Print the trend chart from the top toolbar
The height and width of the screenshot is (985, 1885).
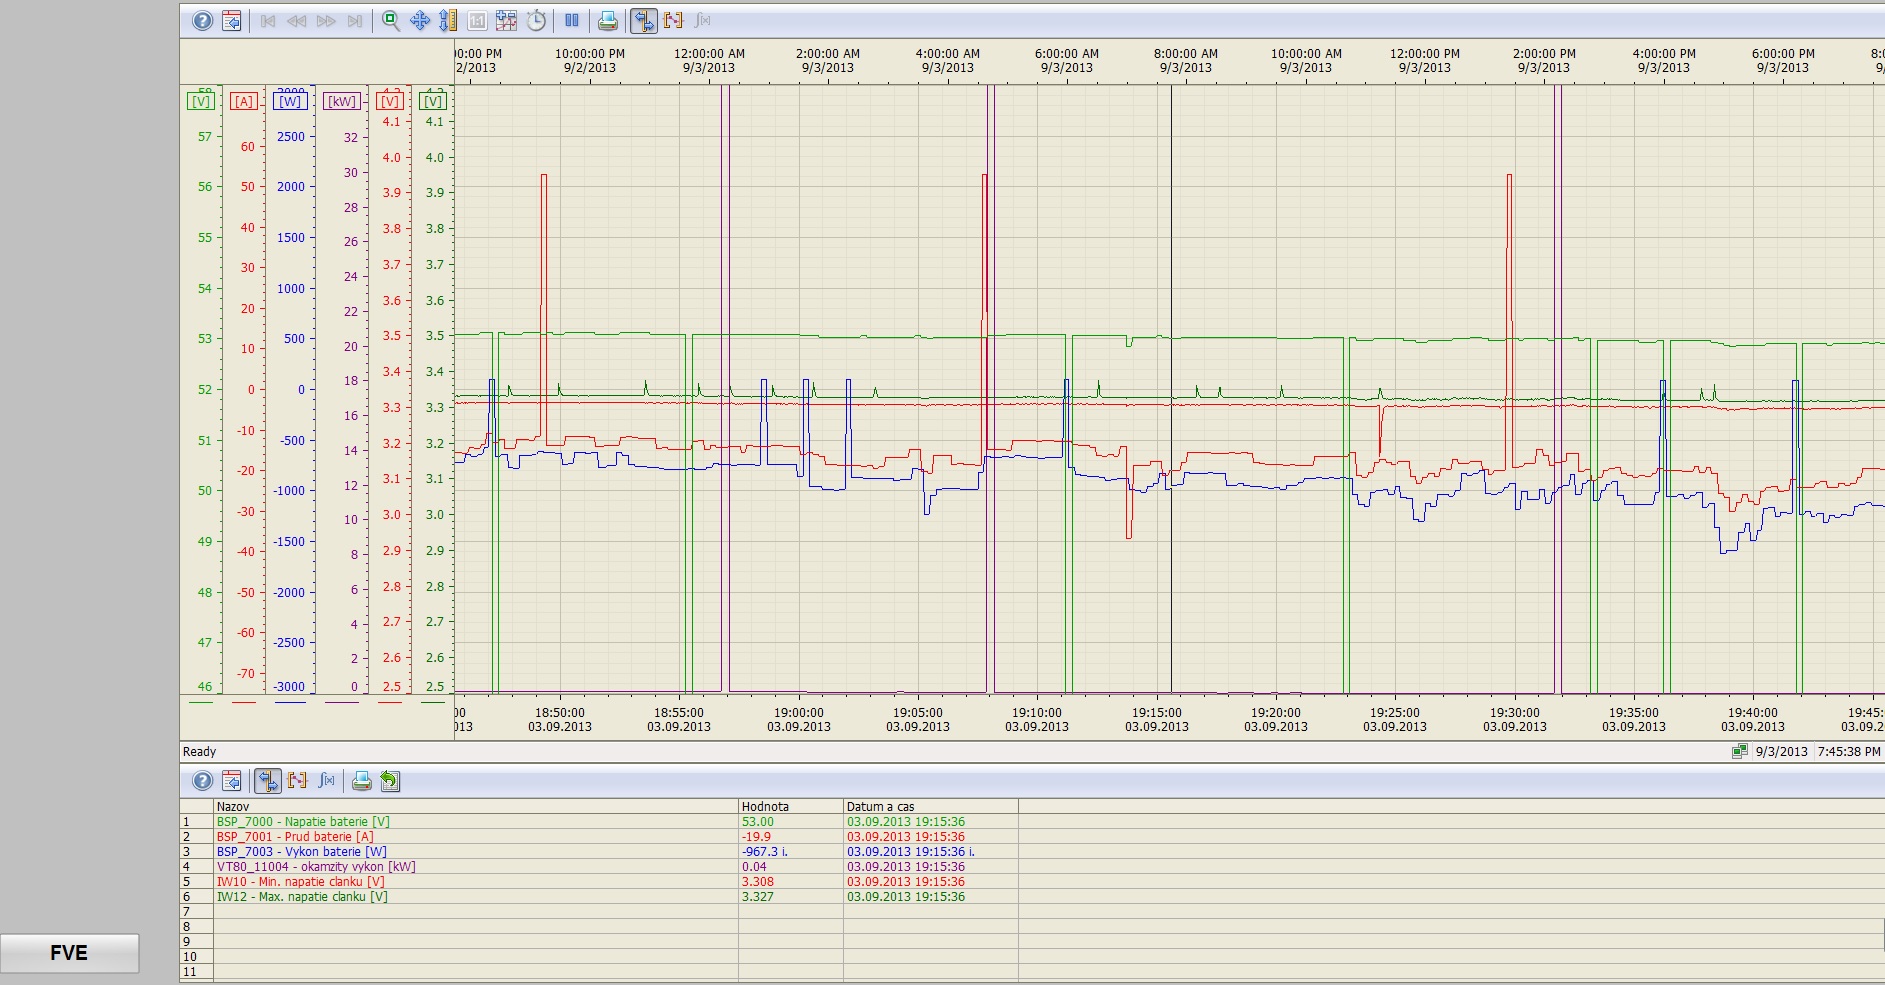click(607, 21)
